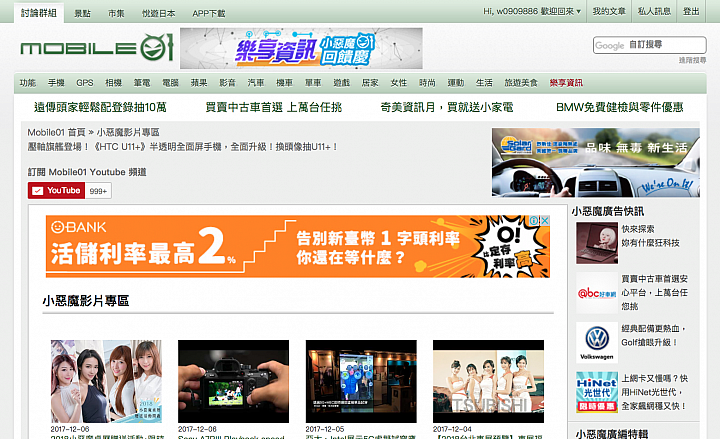Click 快來探索 妳有什麼狂科技 ad text
Viewport: 720px width, 439px height.
click(650, 236)
